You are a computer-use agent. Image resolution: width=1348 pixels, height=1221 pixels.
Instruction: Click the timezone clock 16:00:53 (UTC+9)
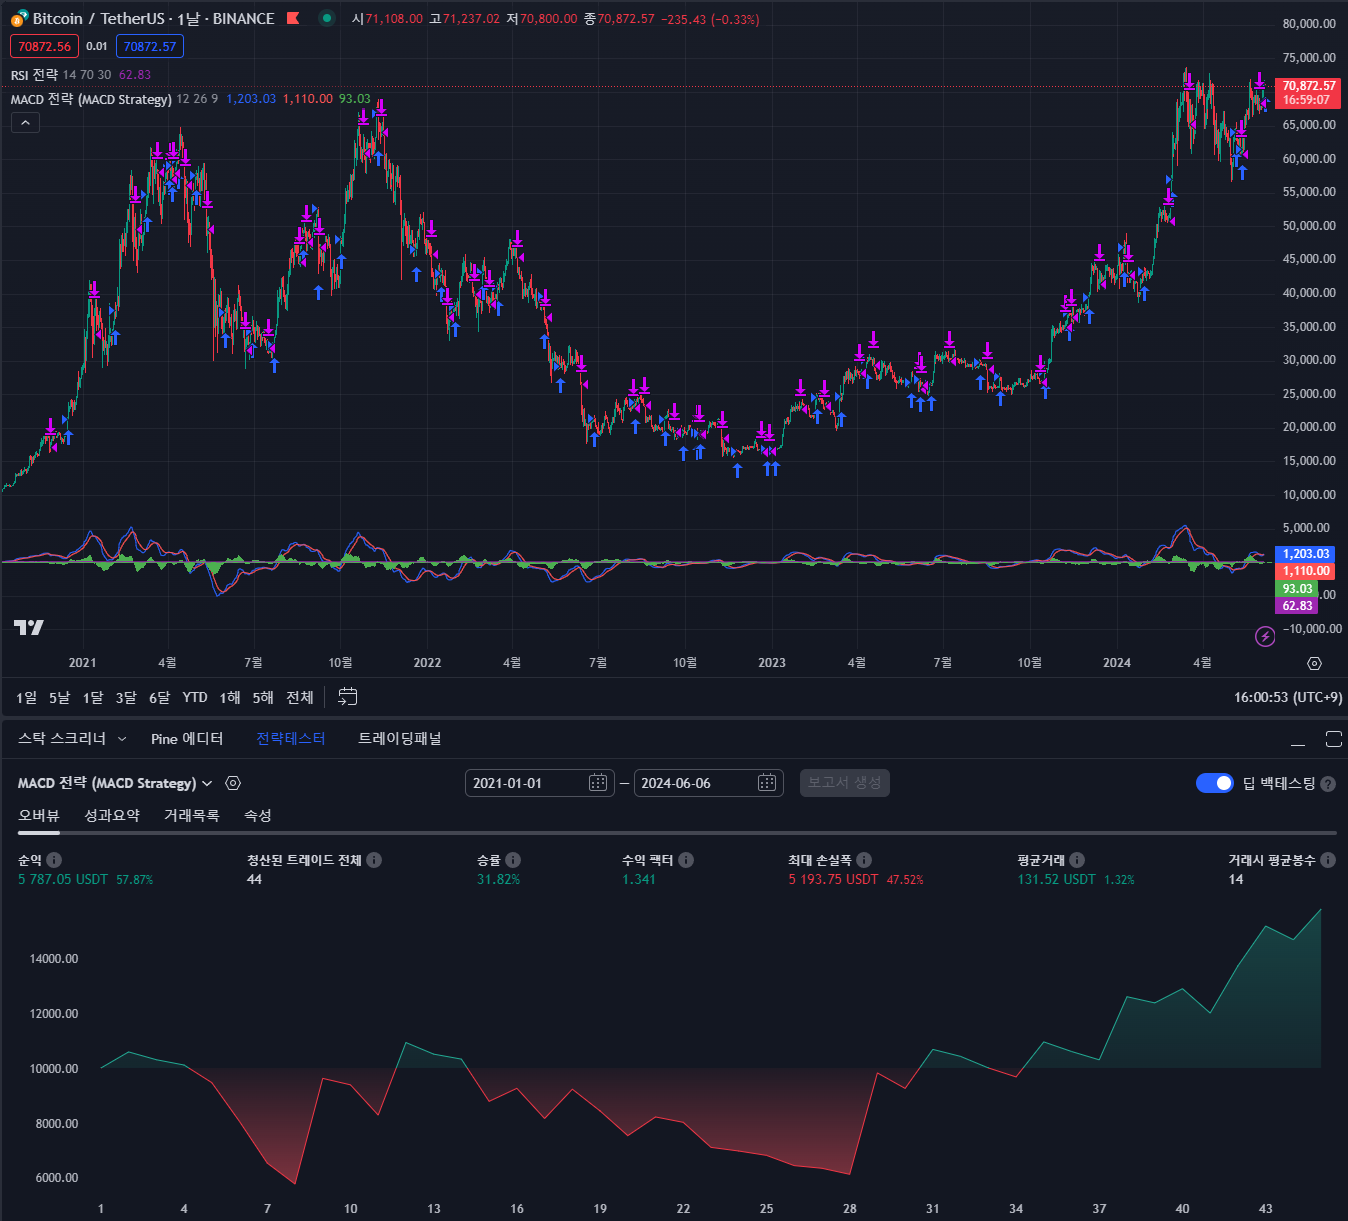[1288, 697]
